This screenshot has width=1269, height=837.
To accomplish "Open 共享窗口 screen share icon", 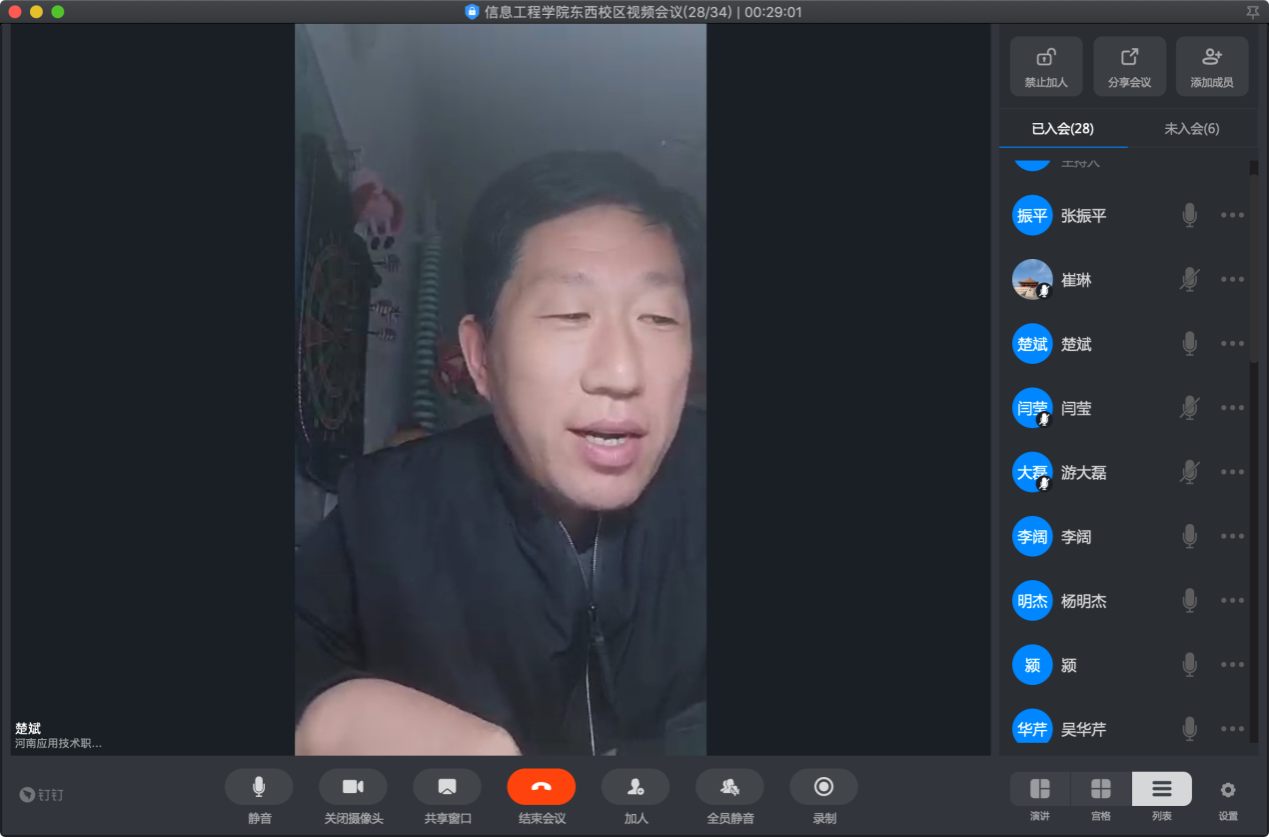I will [x=447, y=787].
